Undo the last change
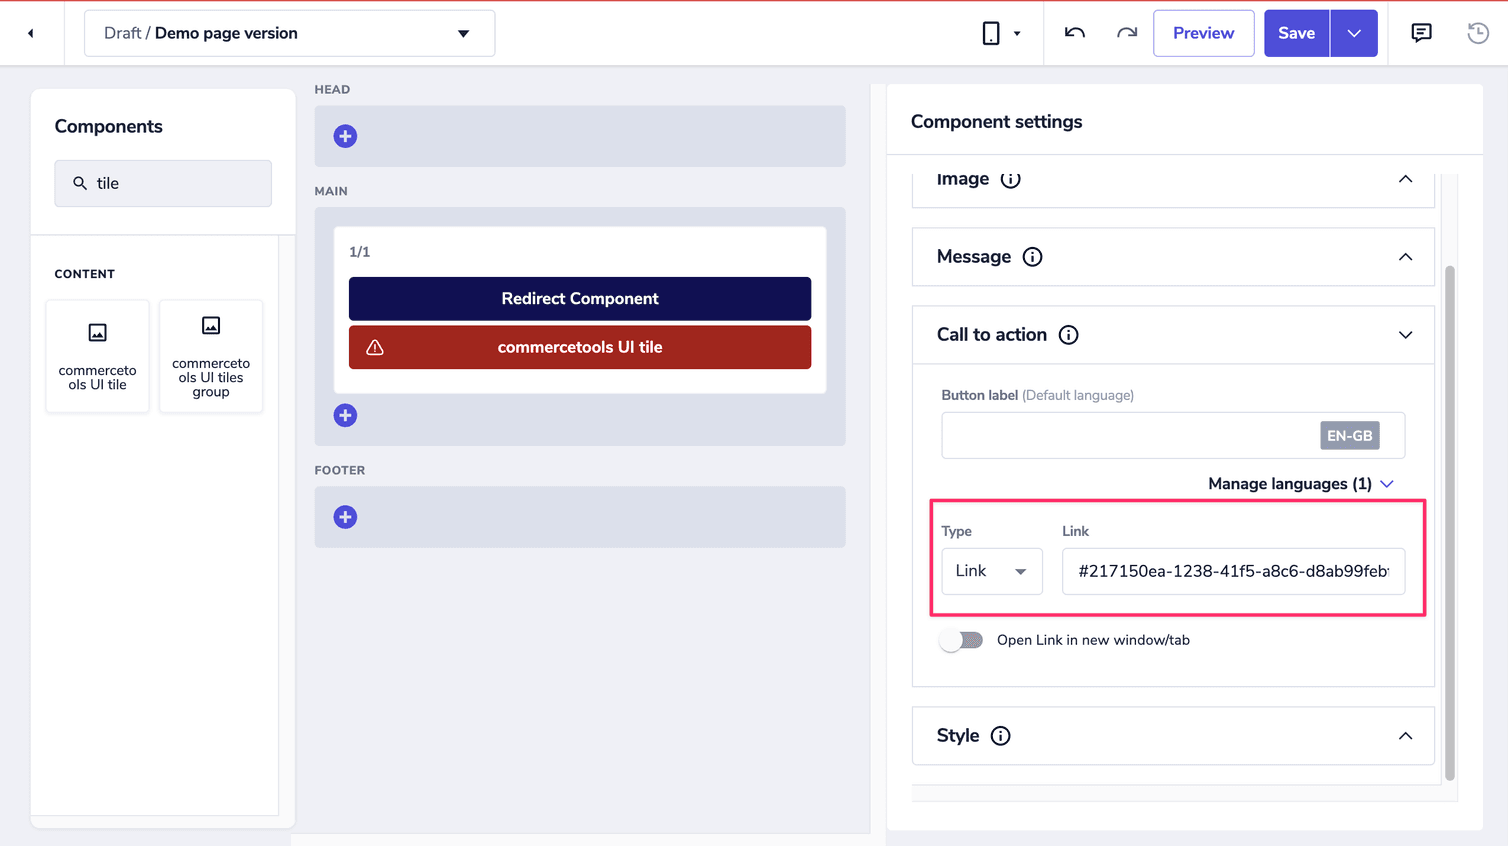 (x=1073, y=32)
